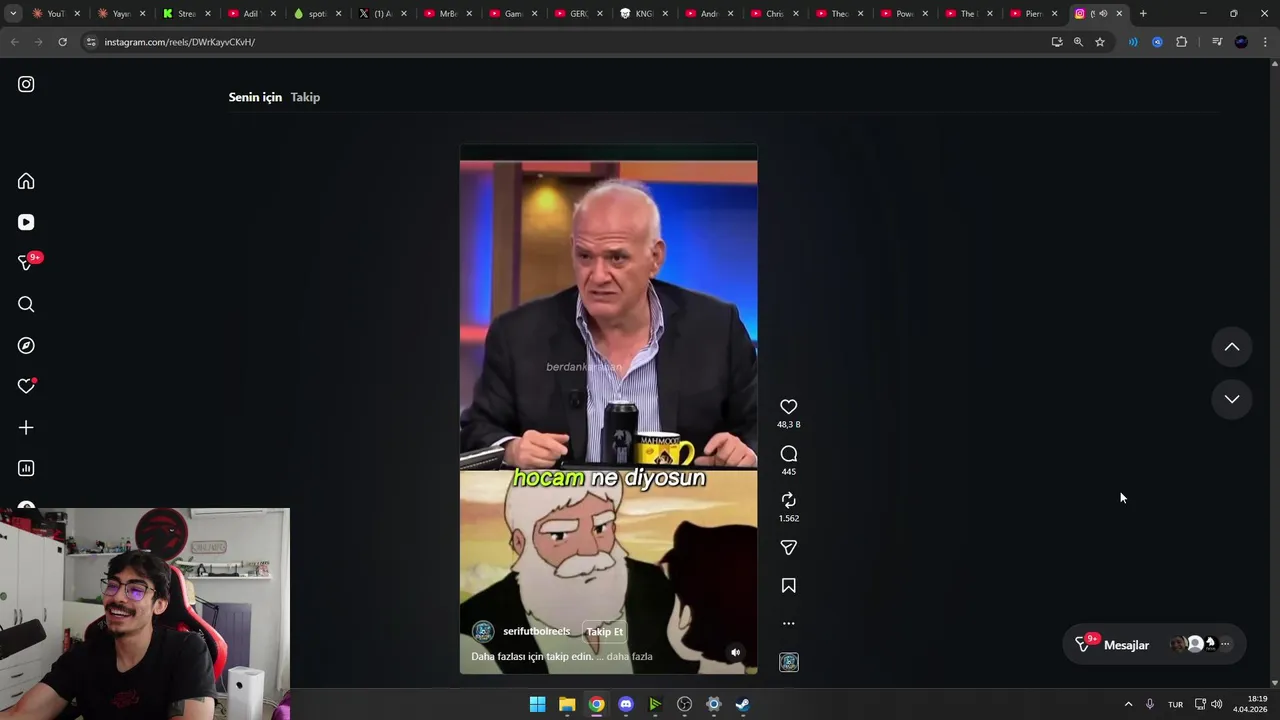Open the dashboard chart icon in sidebar

click(x=26, y=468)
